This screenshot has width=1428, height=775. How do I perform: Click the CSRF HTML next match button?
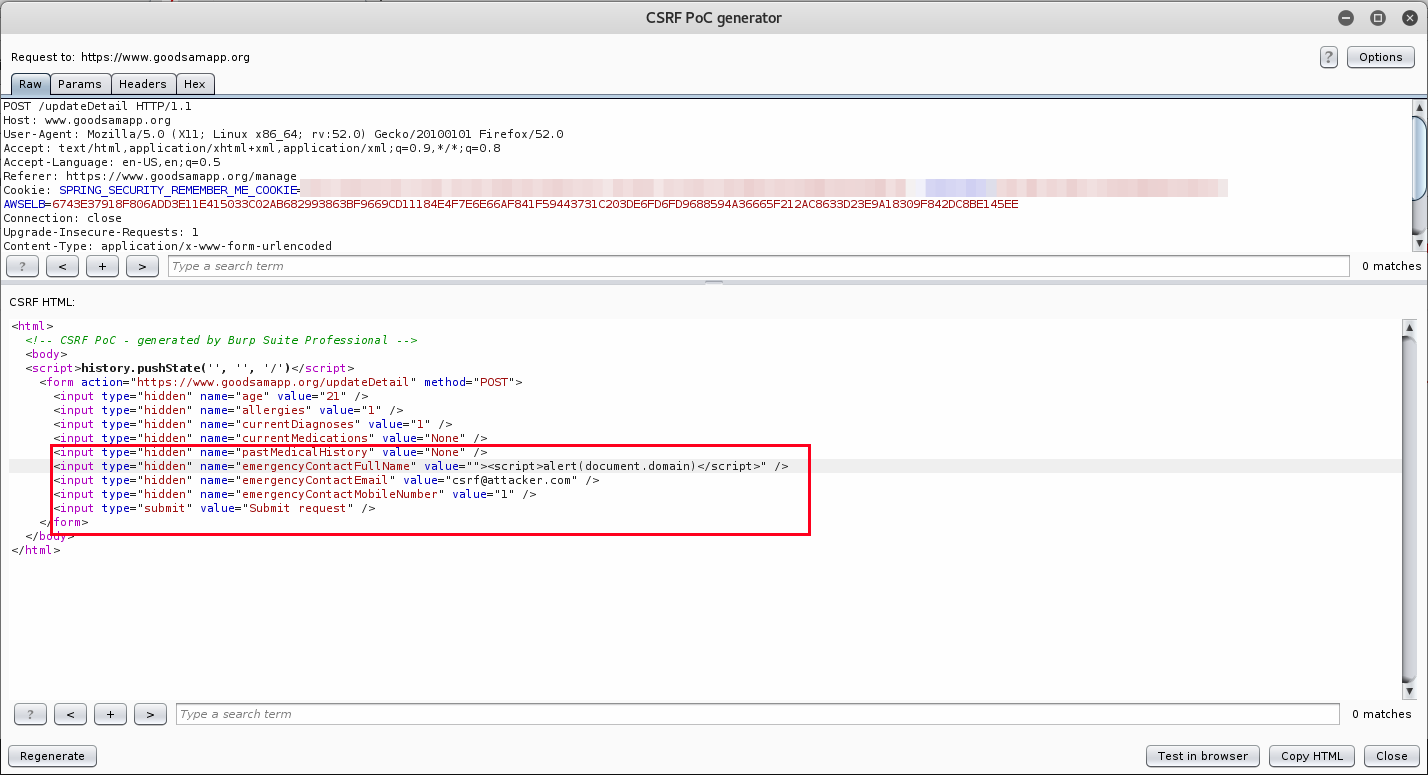click(150, 714)
